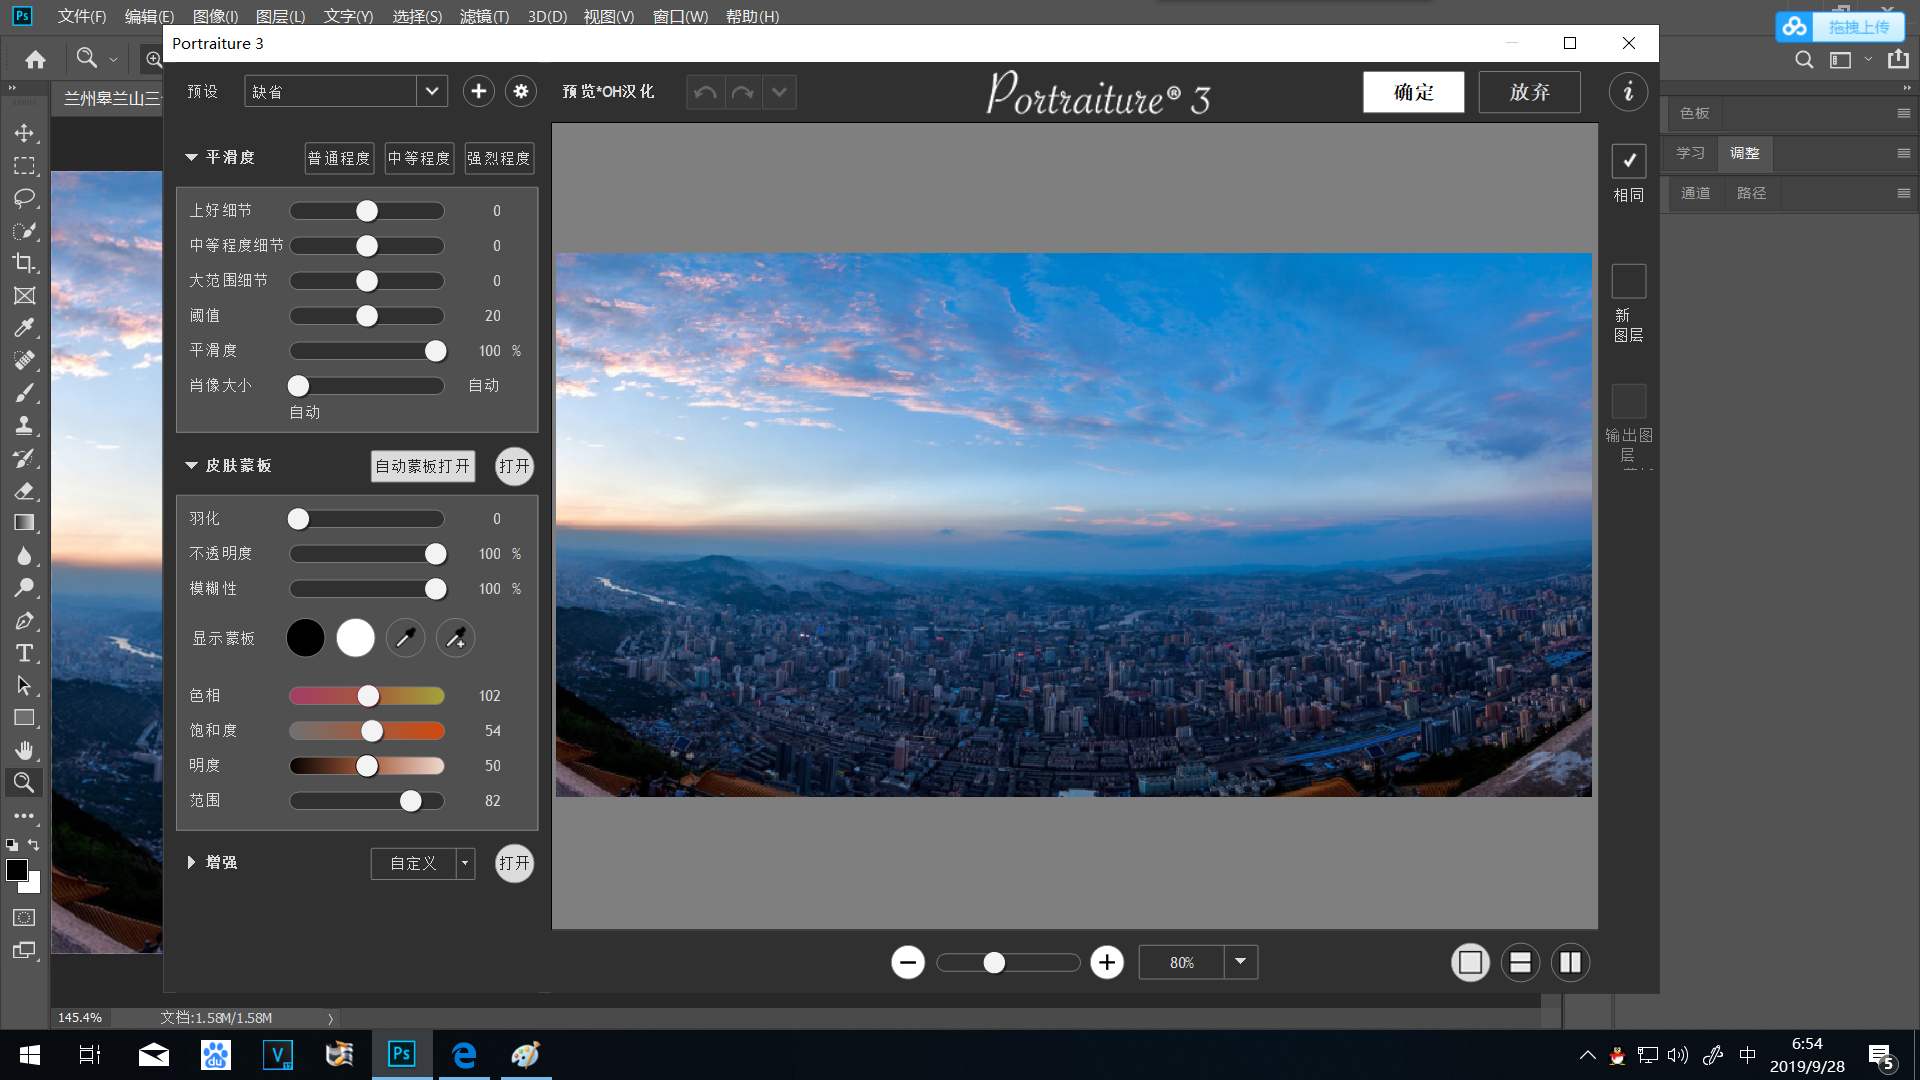
Task: Open the zoom percentage dropdown arrow
Action: point(1240,962)
